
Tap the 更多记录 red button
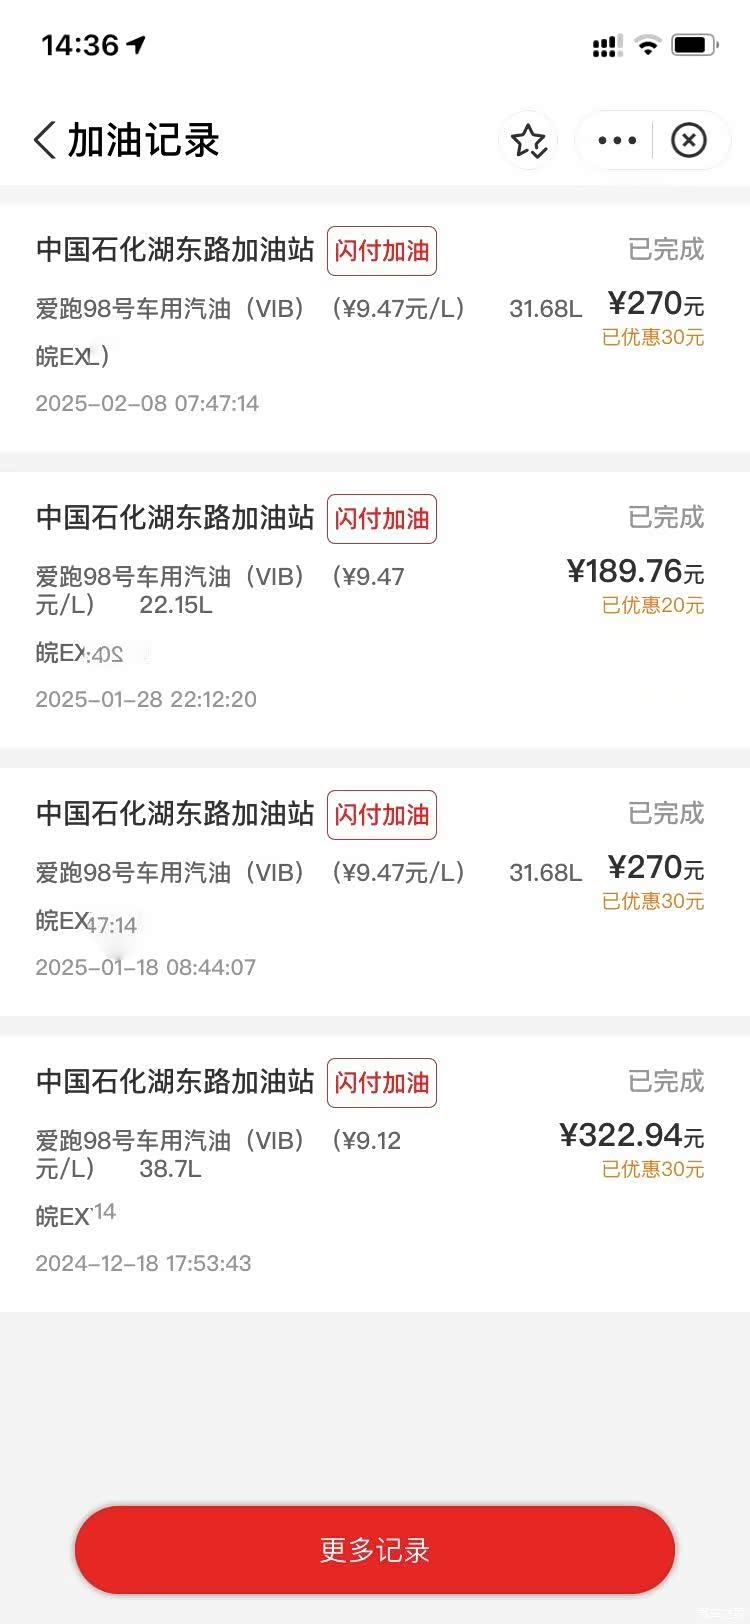(375, 1550)
